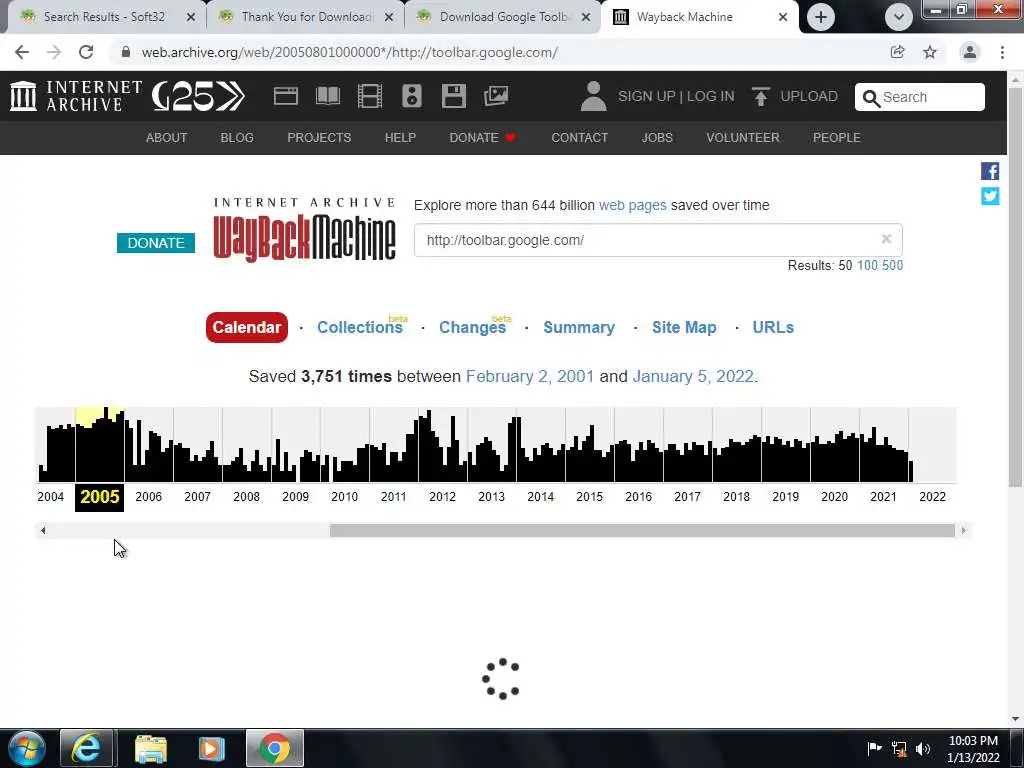Screen dimensions: 1024x768
Task: Open the Internet Archive home logo
Action: coord(76,96)
